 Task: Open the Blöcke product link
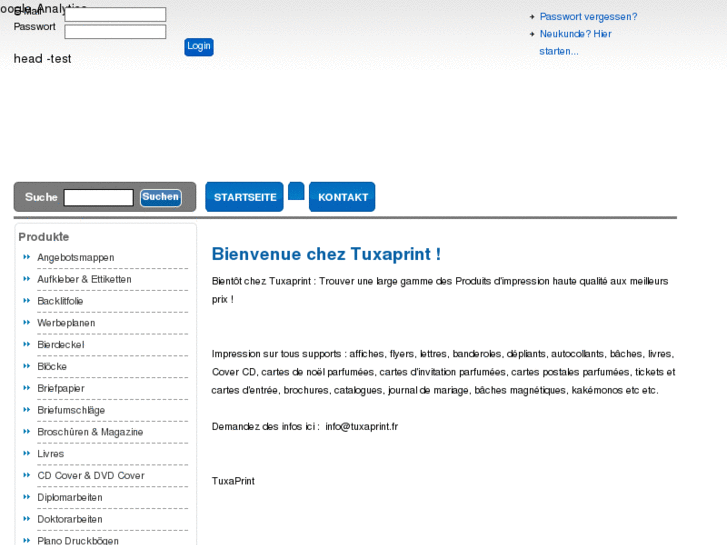52,366
